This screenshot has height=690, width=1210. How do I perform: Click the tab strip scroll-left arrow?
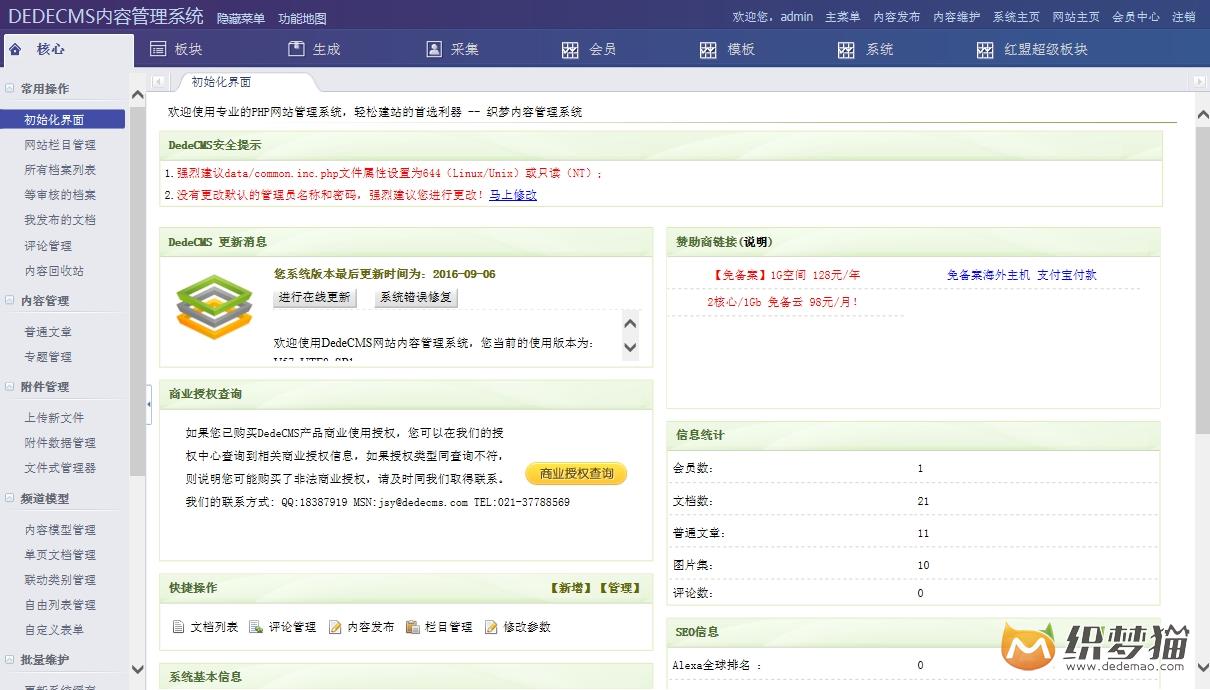click(x=159, y=82)
